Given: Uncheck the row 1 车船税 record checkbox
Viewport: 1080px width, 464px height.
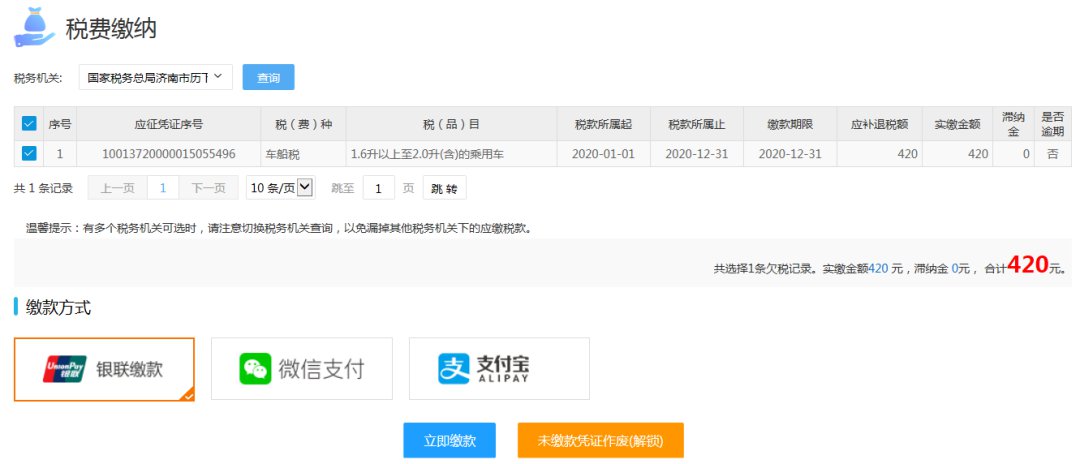Looking at the screenshot, I should coord(29,154).
